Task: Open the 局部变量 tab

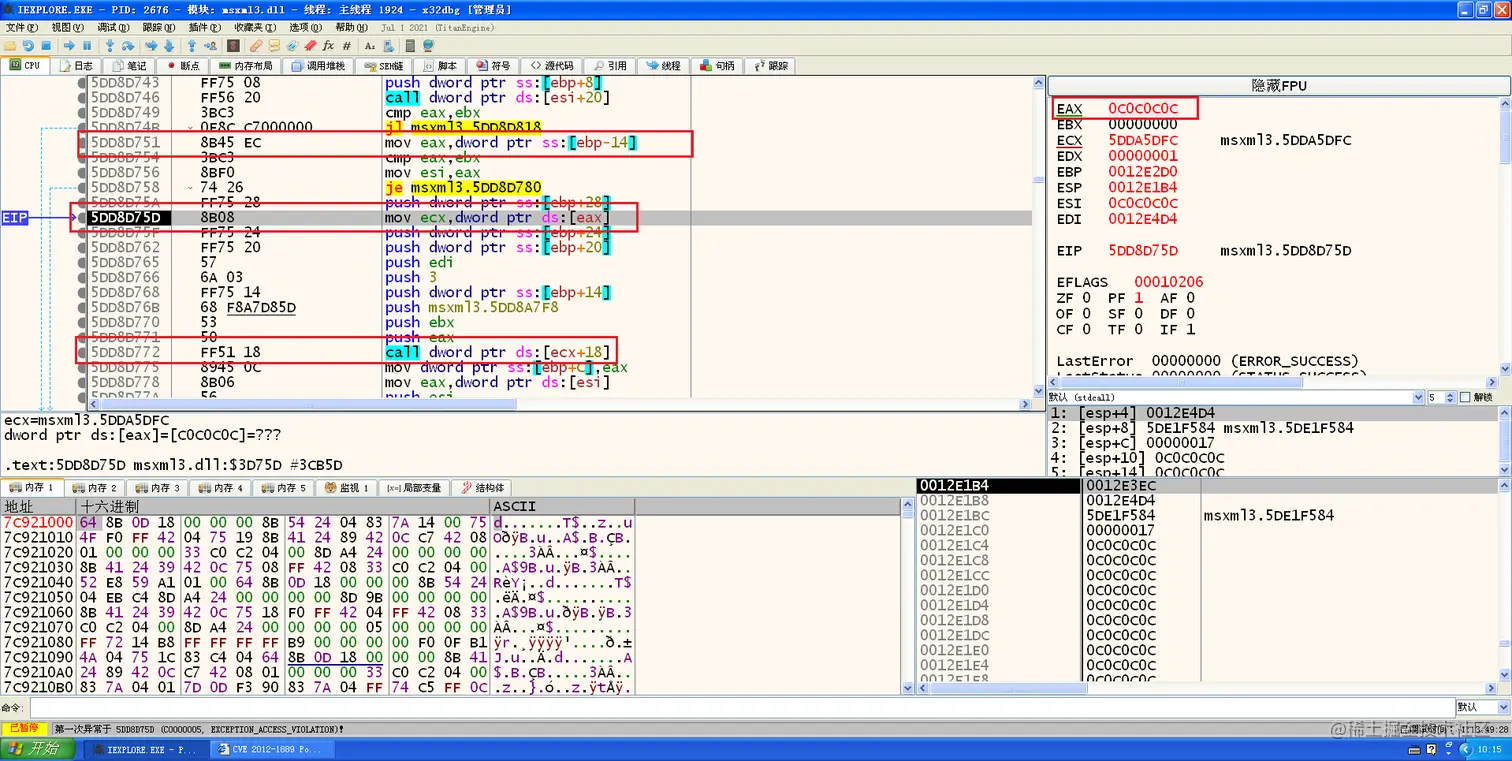Action: click(x=414, y=488)
